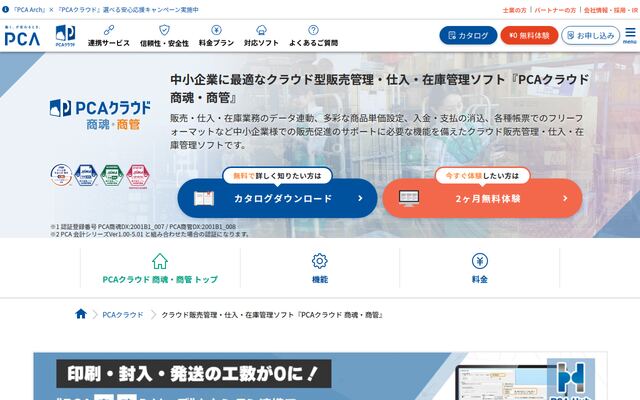Screen dimensions: 640x400
Task: Open 会社情報・採用・IR link
Action: 611,10
